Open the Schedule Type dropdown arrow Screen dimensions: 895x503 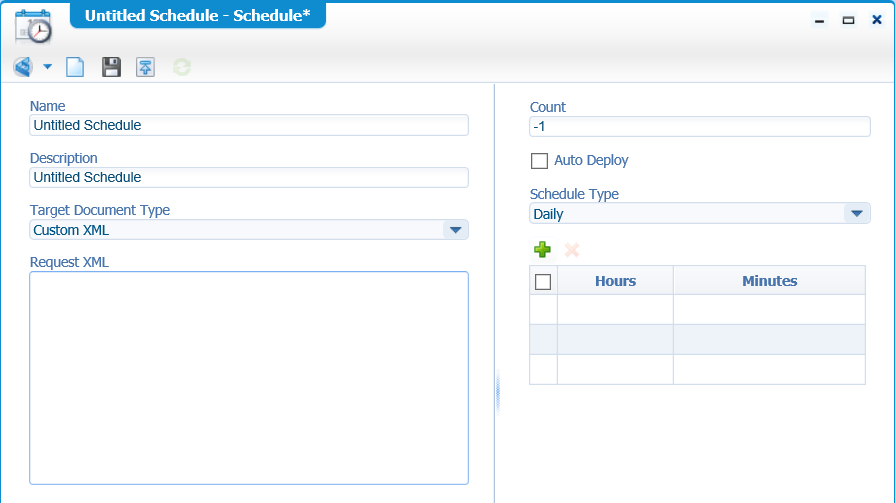coord(857,214)
